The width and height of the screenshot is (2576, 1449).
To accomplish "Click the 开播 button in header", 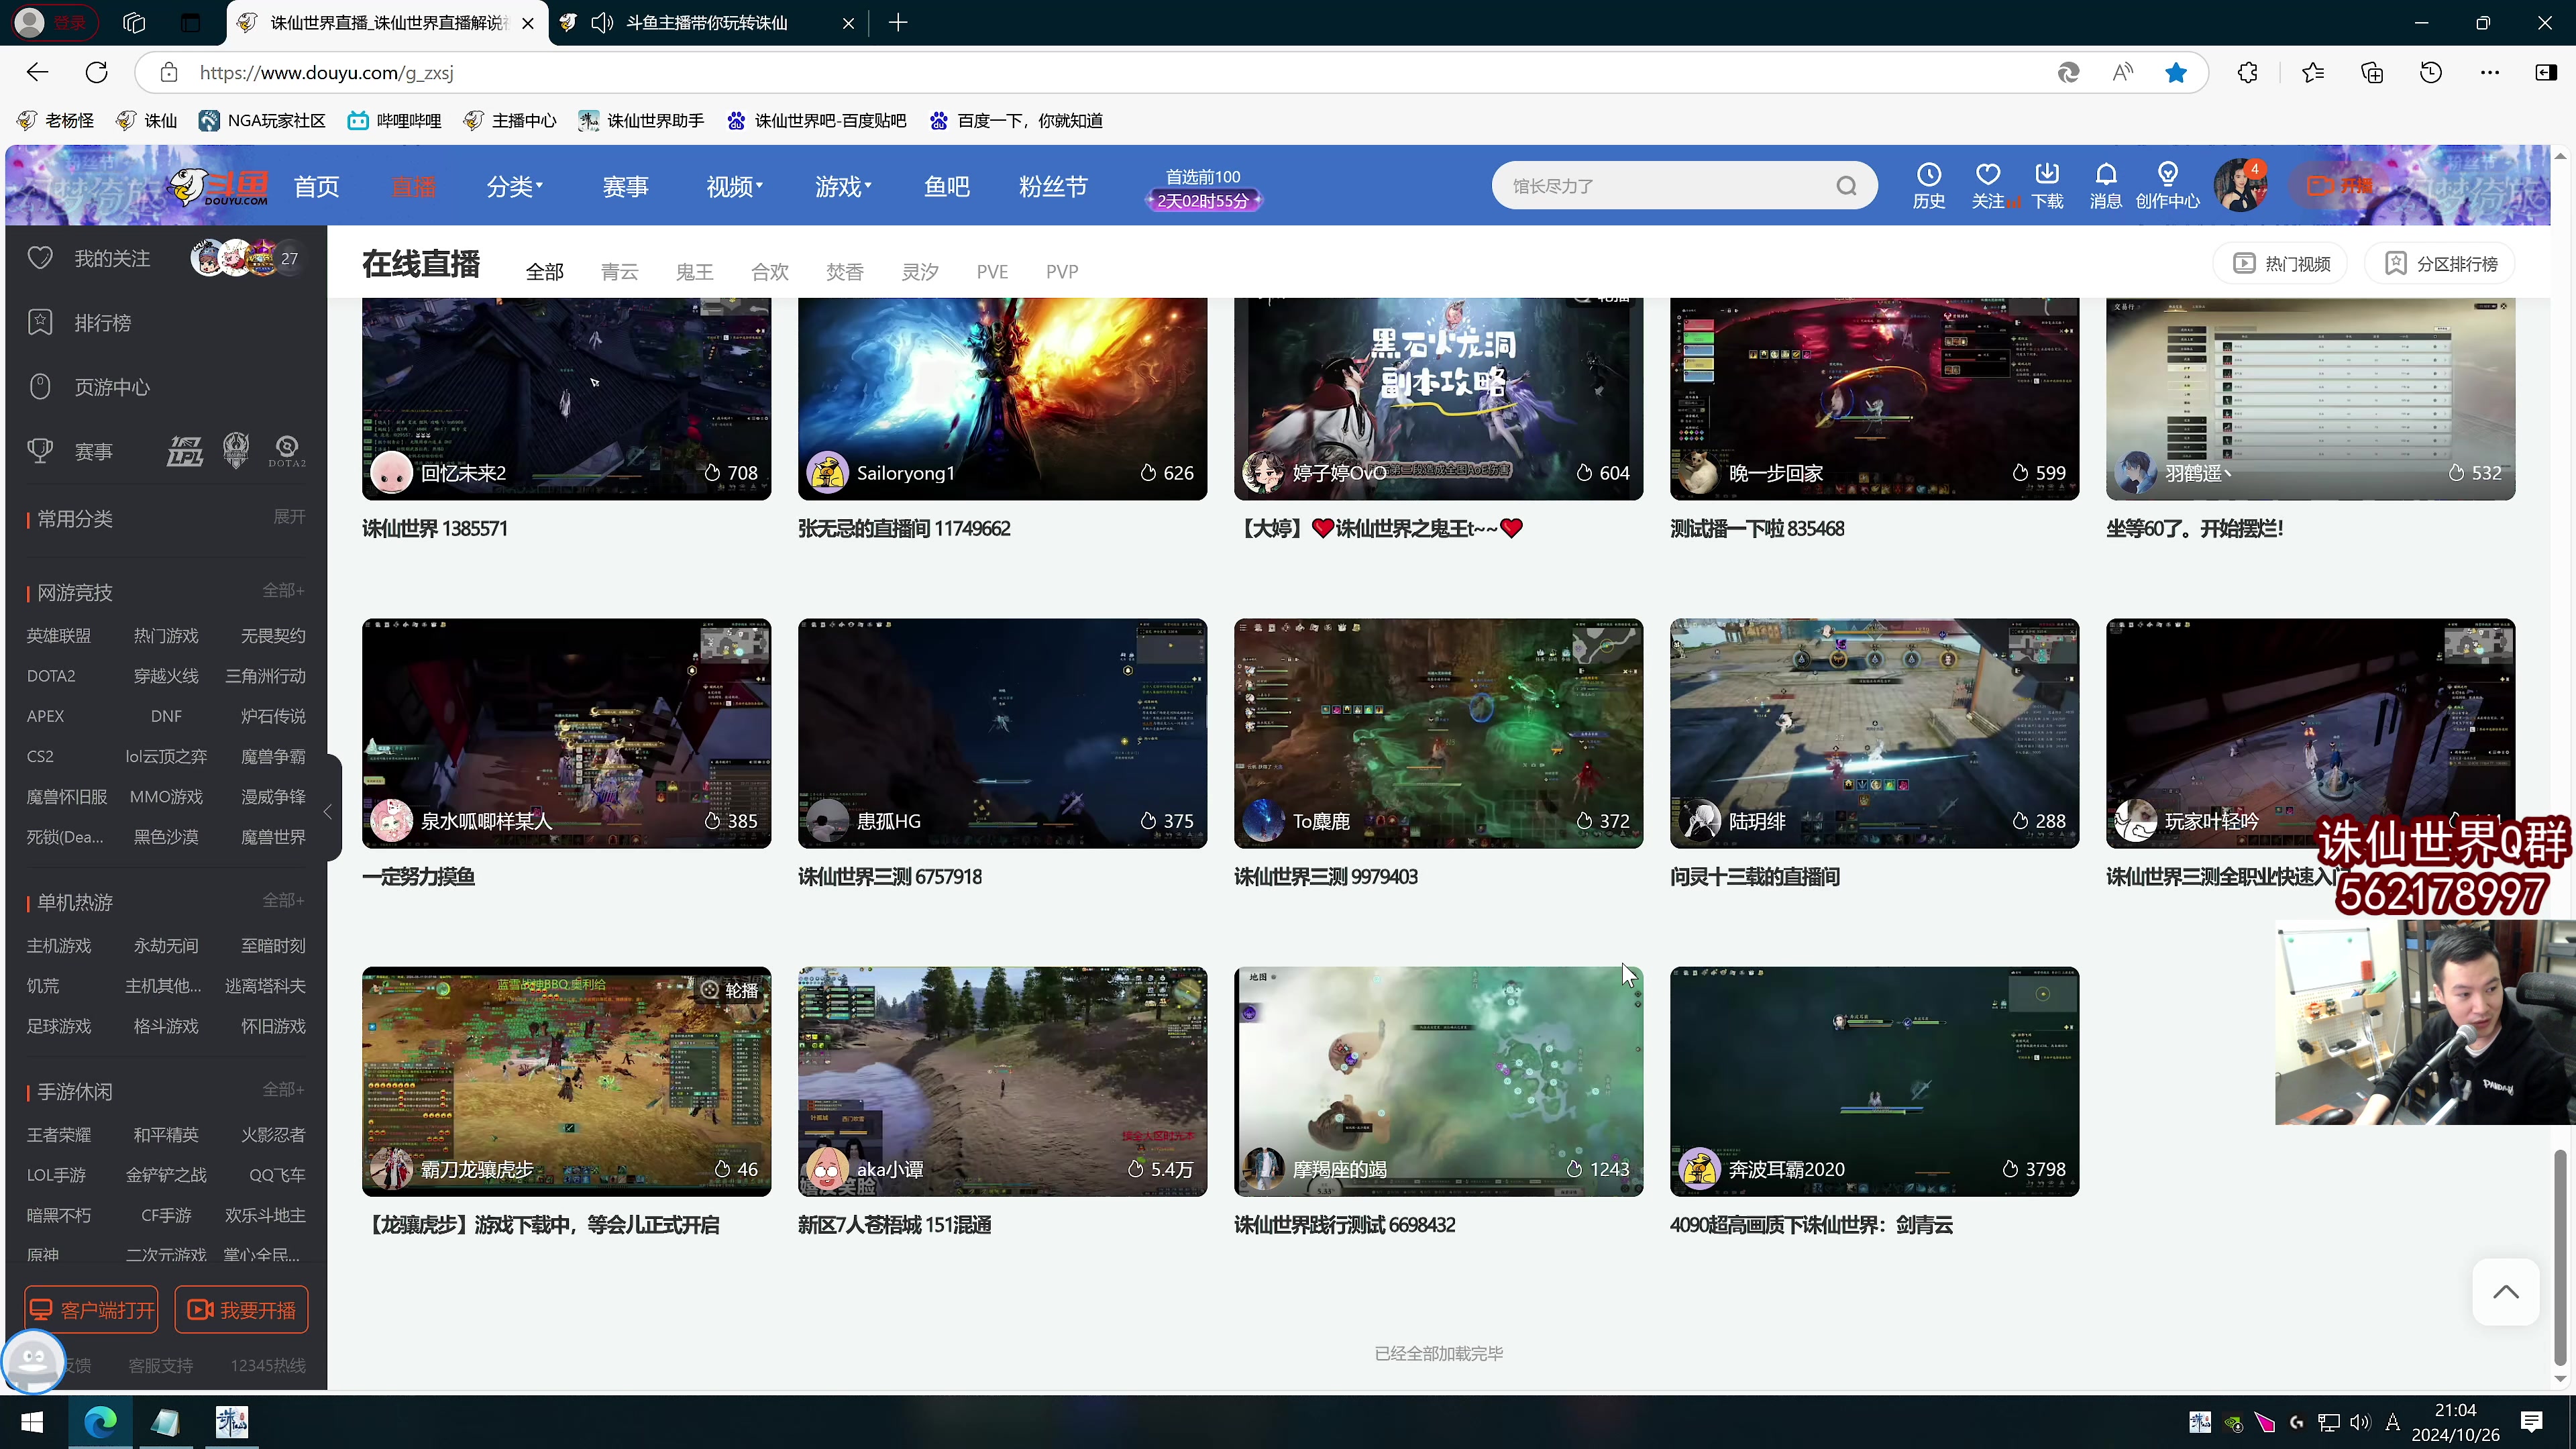I will point(2340,186).
